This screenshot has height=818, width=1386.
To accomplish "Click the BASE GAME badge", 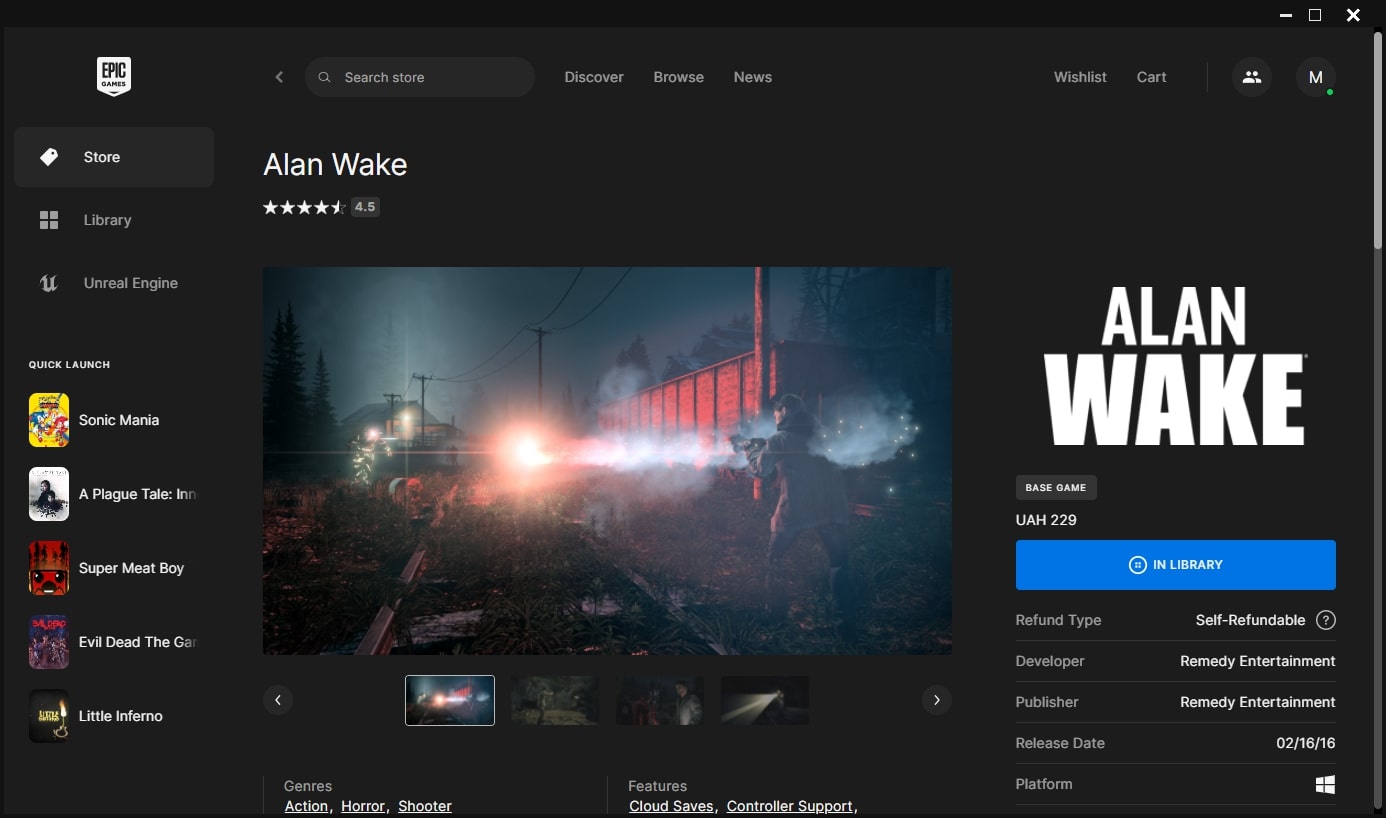I will 1056,488.
